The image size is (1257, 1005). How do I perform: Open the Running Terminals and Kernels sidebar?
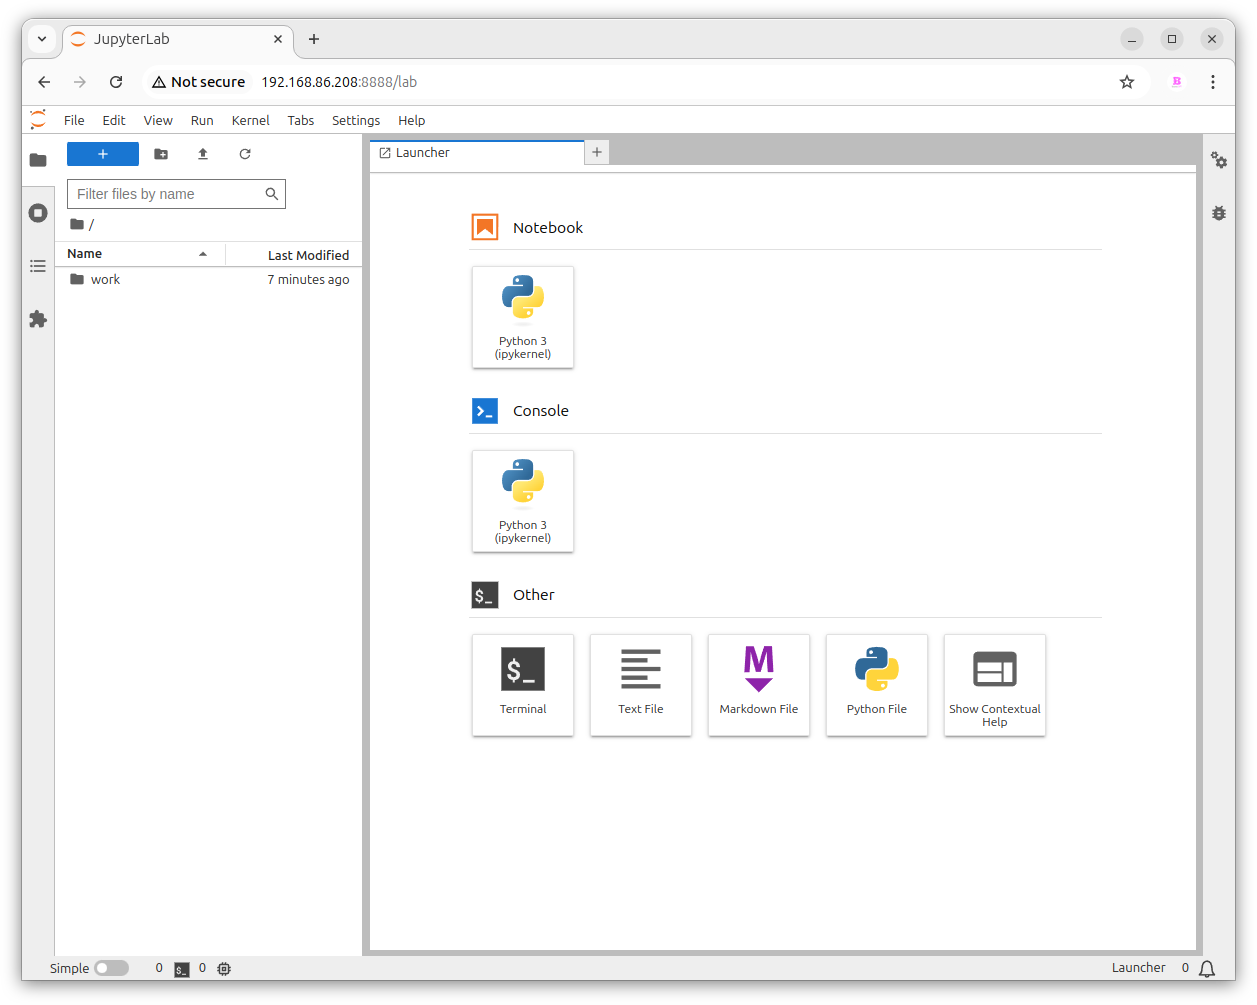click(x=38, y=213)
